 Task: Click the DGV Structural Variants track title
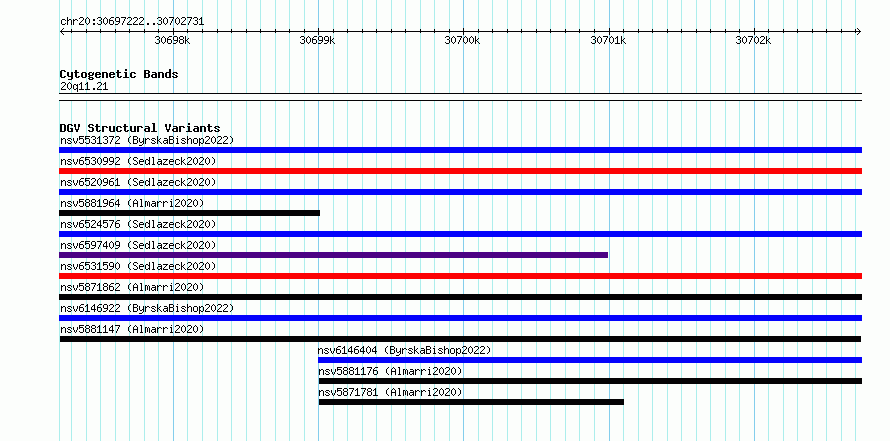140,128
